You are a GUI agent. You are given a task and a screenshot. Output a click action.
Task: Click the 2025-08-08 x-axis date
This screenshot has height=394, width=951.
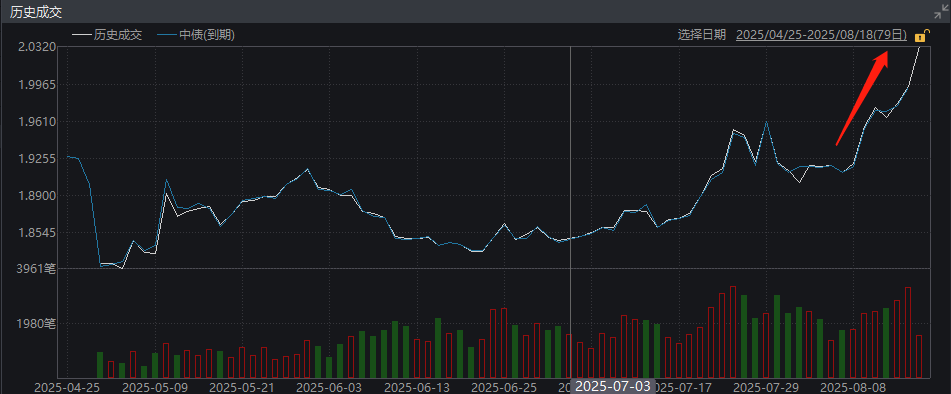click(x=853, y=387)
